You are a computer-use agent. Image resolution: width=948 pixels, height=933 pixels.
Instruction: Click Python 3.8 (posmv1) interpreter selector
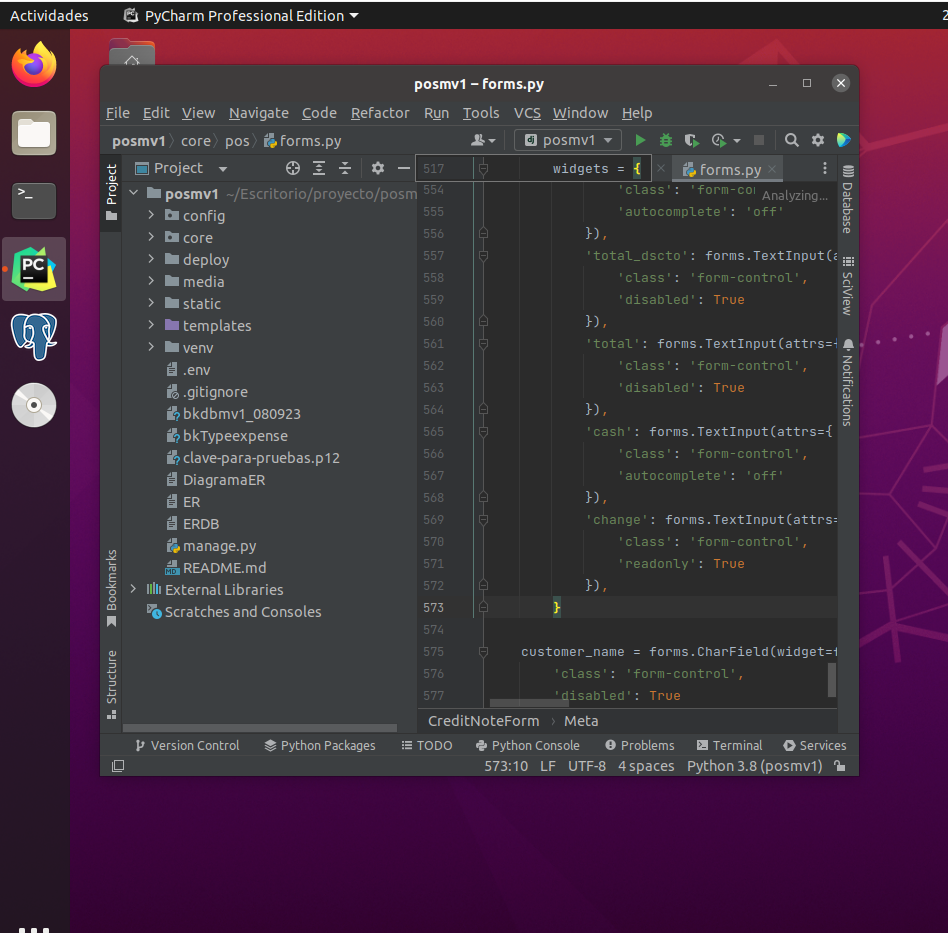[x=754, y=766]
